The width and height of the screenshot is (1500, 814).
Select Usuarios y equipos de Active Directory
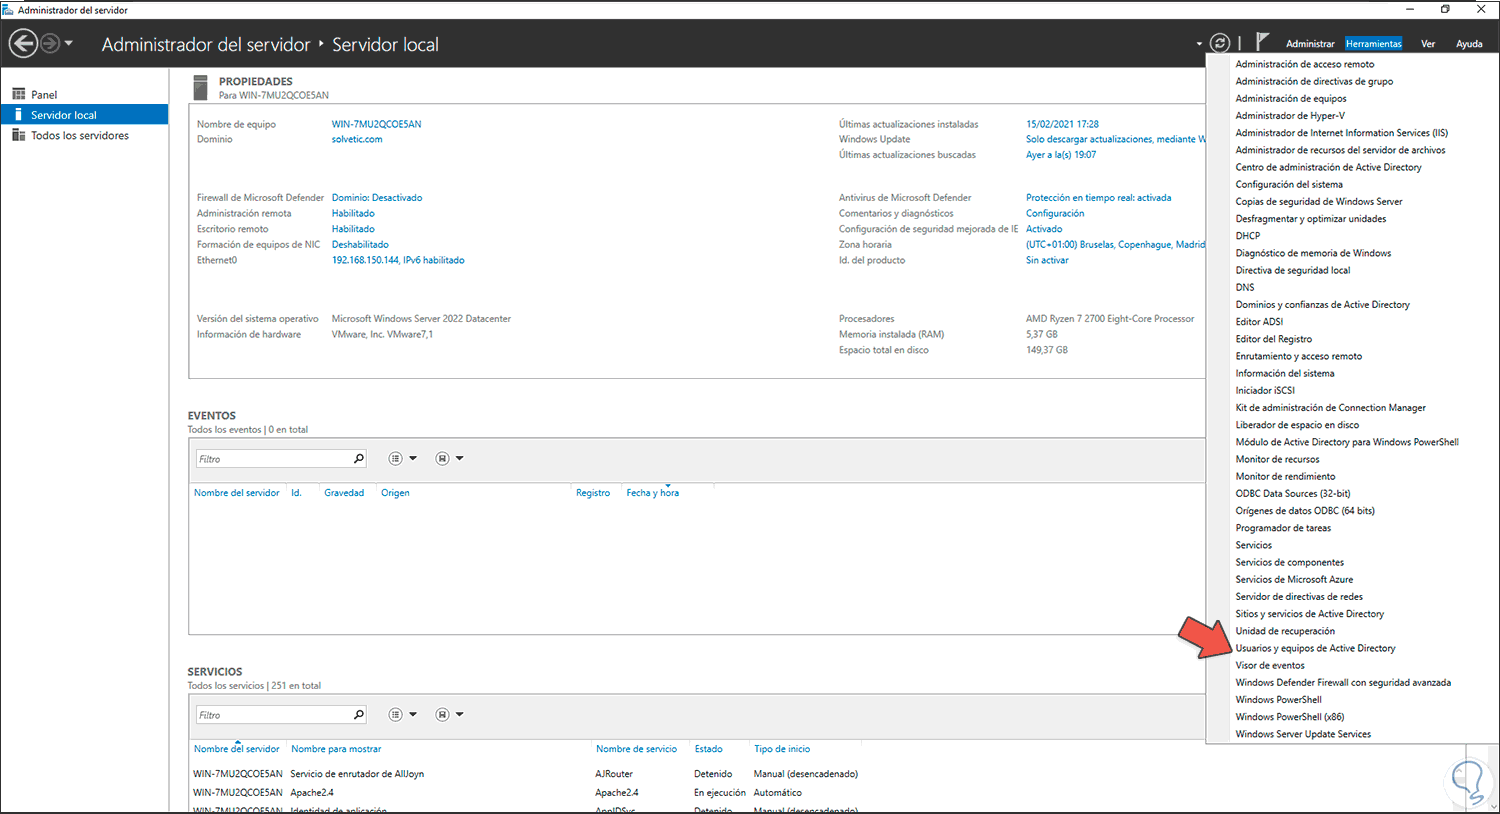[x=1315, y=648]
